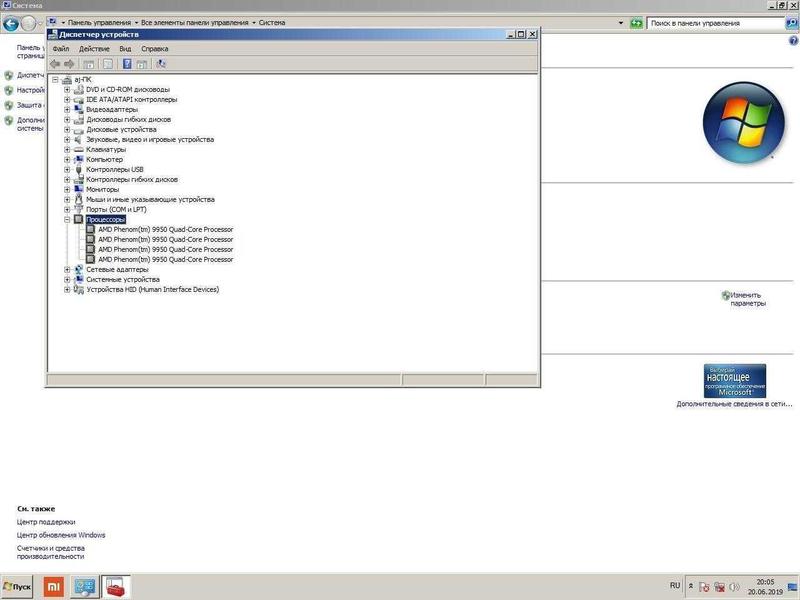
Task: Click the network disconnected tray icon
Action: [719, 587]
